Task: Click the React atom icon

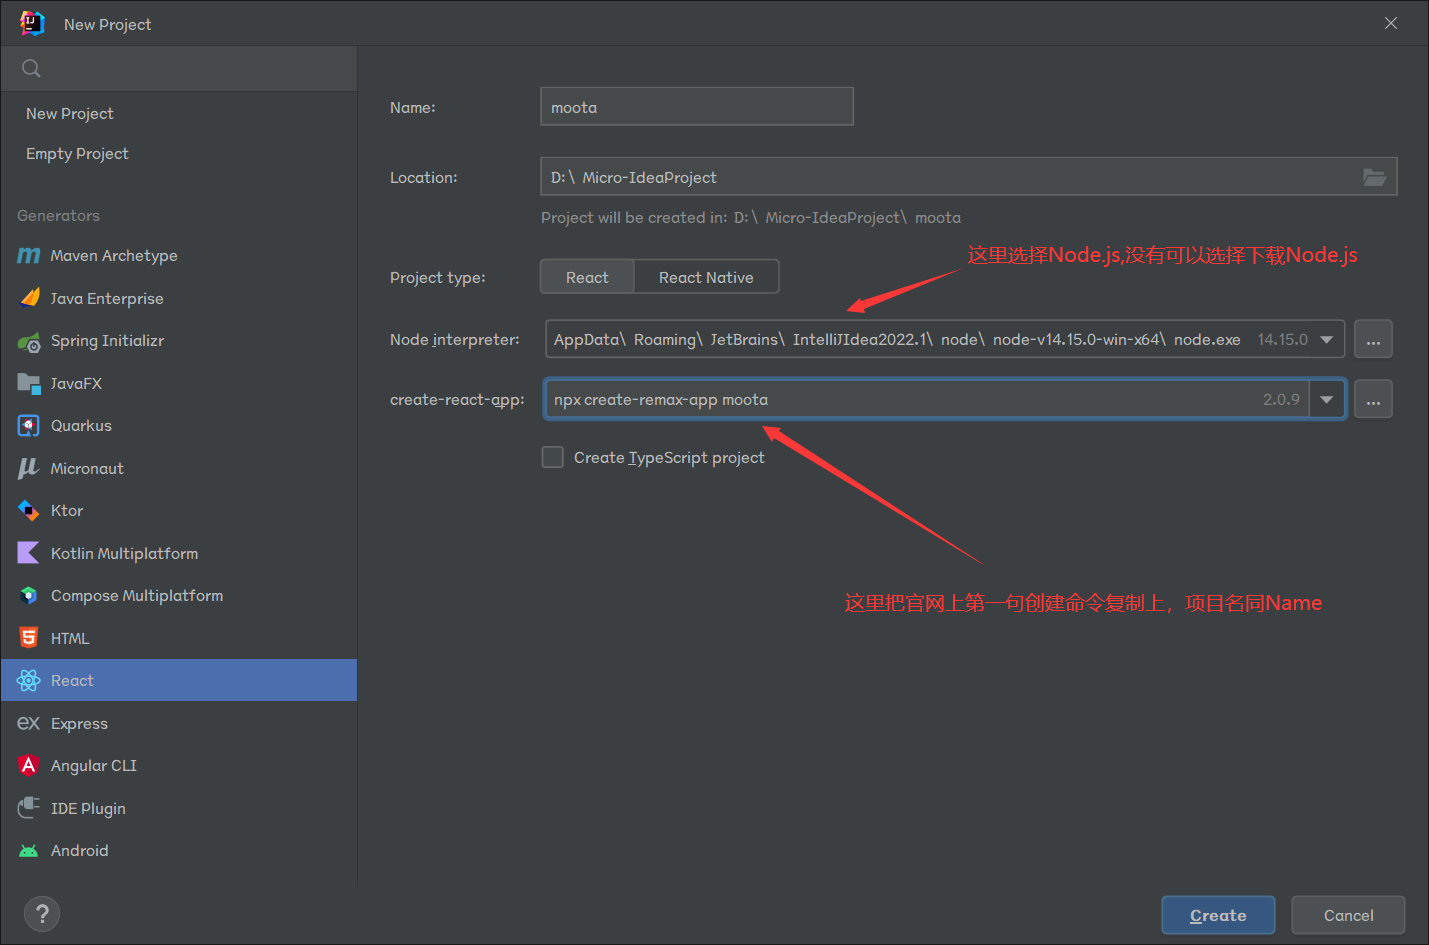Action: (x=29, y=681)
